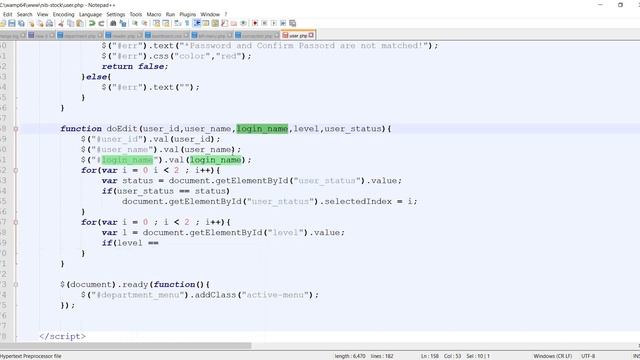This screenshot has height=360, width=640.
Task: Click the word doEdit in the code
Action: 122,129
